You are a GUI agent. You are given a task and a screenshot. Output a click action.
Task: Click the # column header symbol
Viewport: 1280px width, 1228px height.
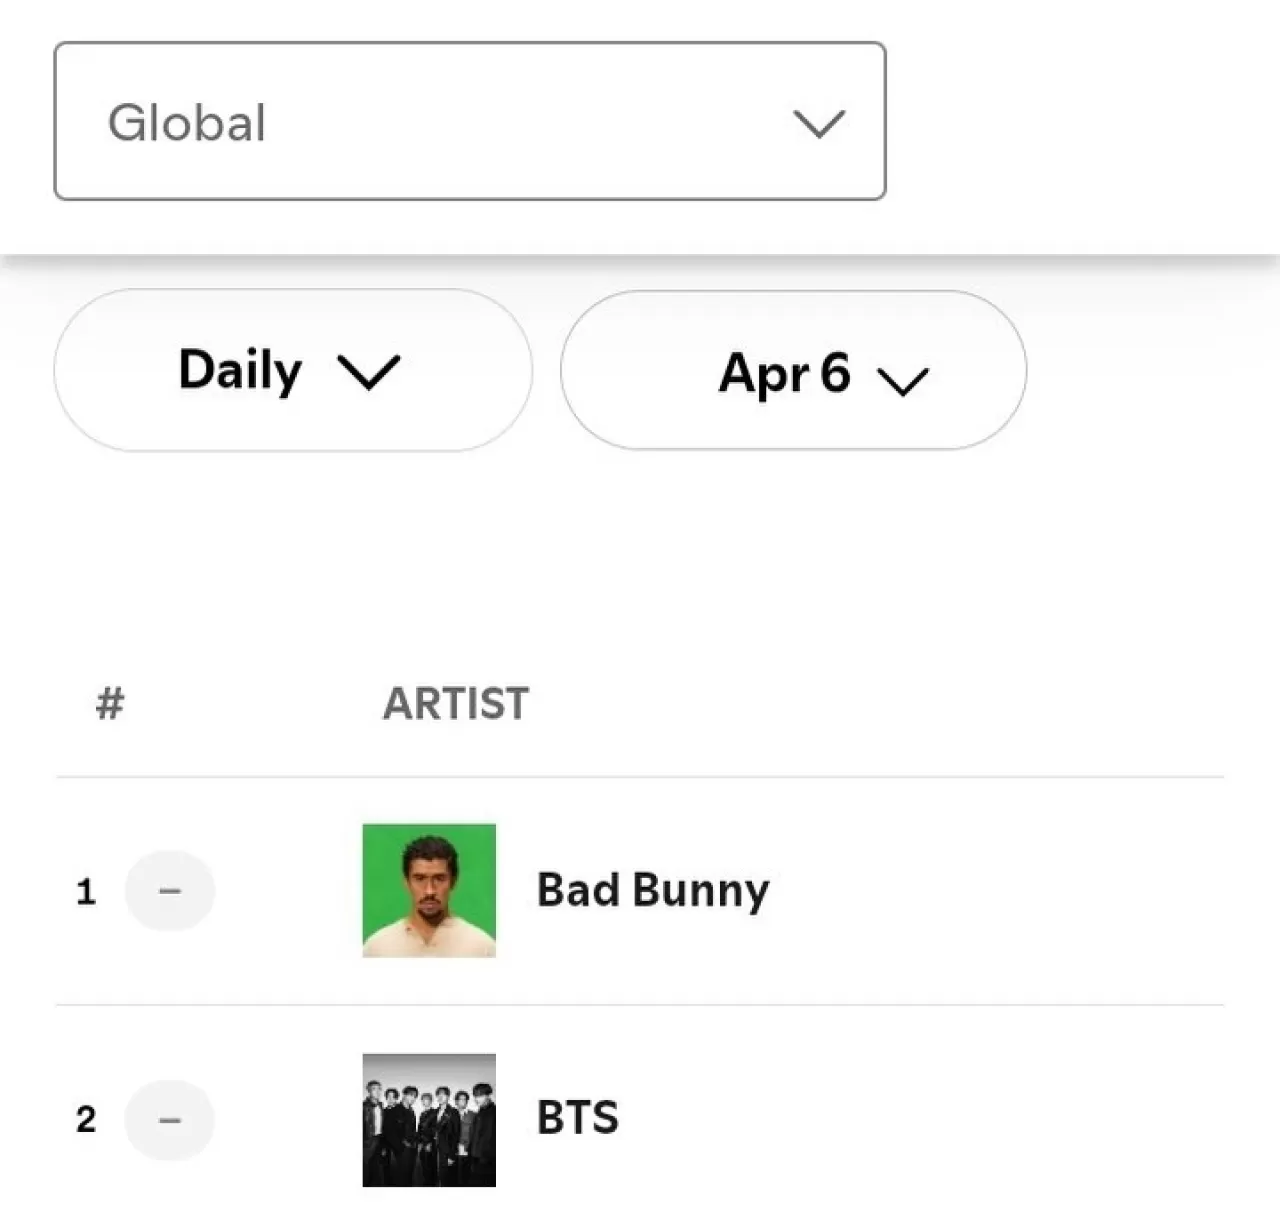109,704
